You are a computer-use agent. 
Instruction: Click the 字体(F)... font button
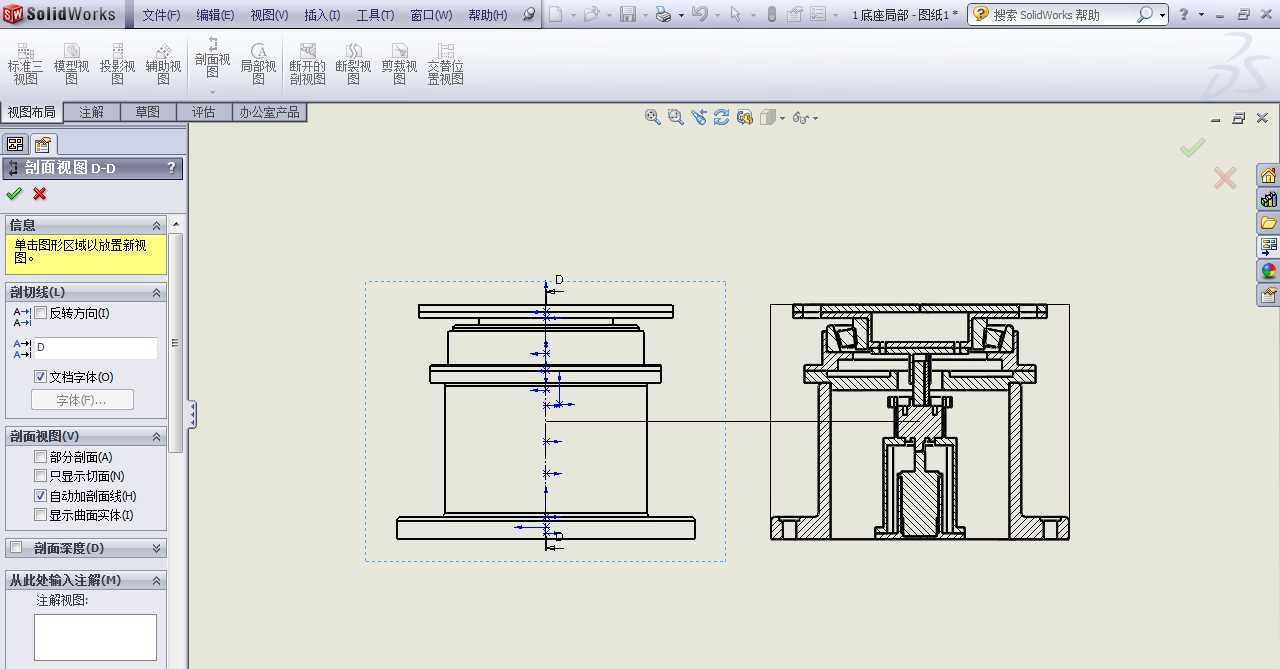point(82,400)
